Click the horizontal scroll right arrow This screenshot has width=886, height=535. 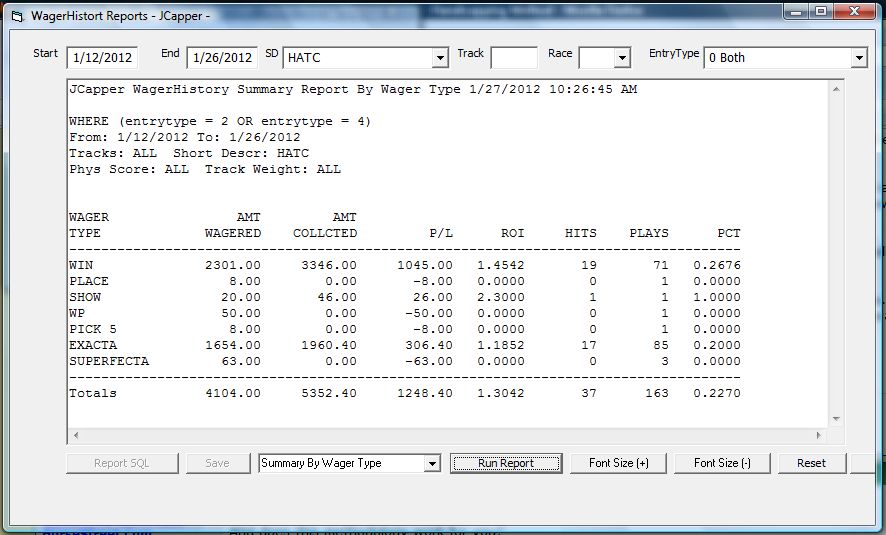[819, 435]
